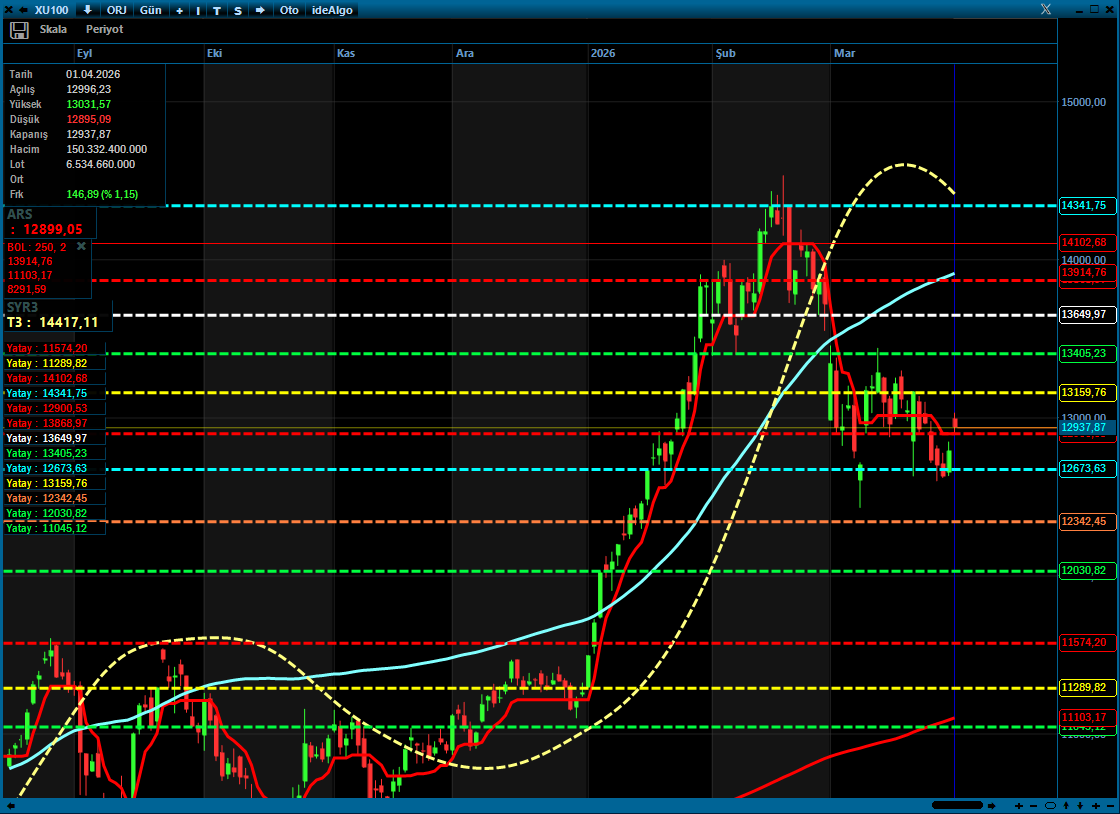Viewport: 1120px width, 814px height.
Task: Select the Yatay : 11045,12 line entry
Action: pyautogui.click(x=55, y=528)
